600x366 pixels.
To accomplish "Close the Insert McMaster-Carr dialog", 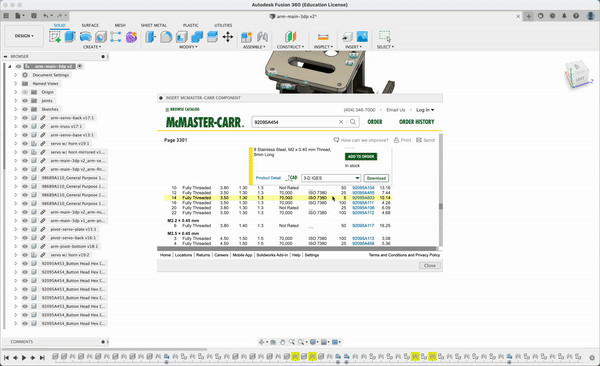I will tap(430, 265).
